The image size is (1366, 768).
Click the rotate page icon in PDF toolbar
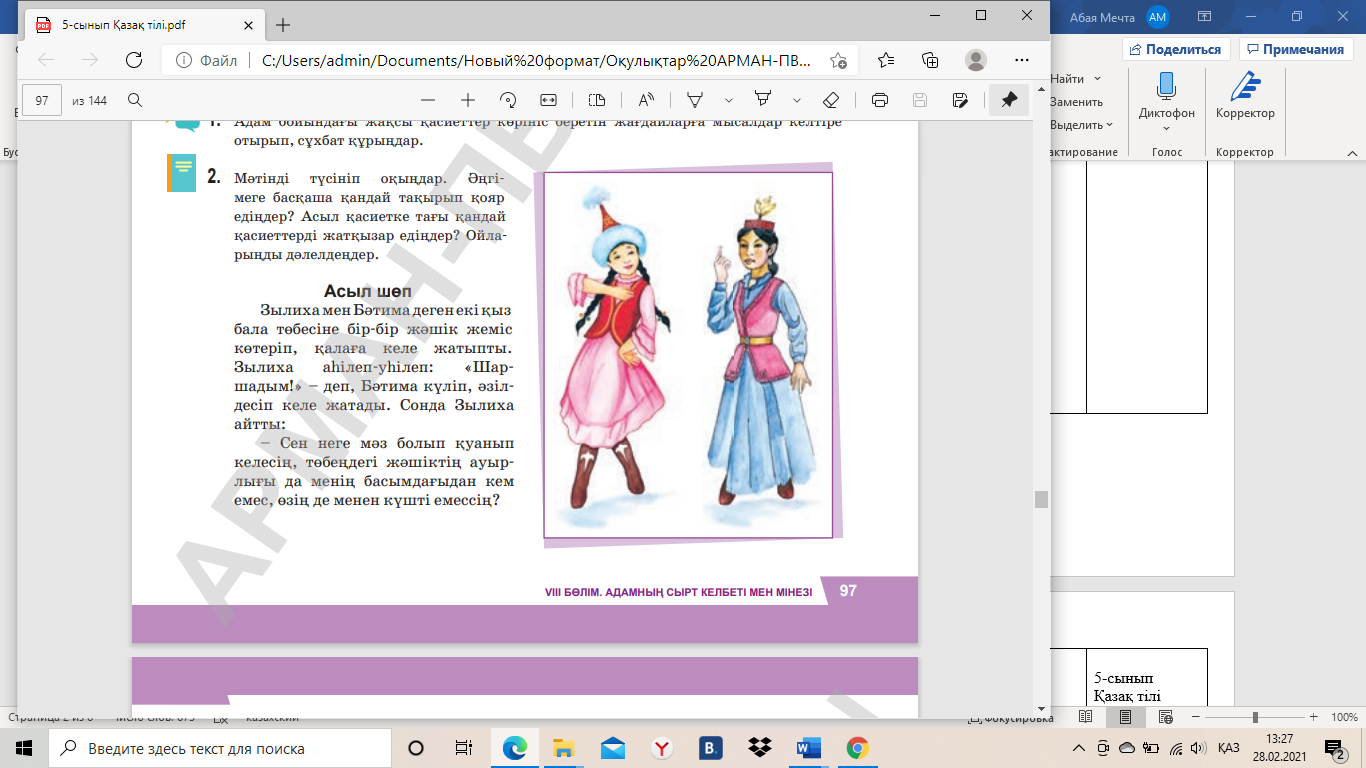tap(508, 100)
